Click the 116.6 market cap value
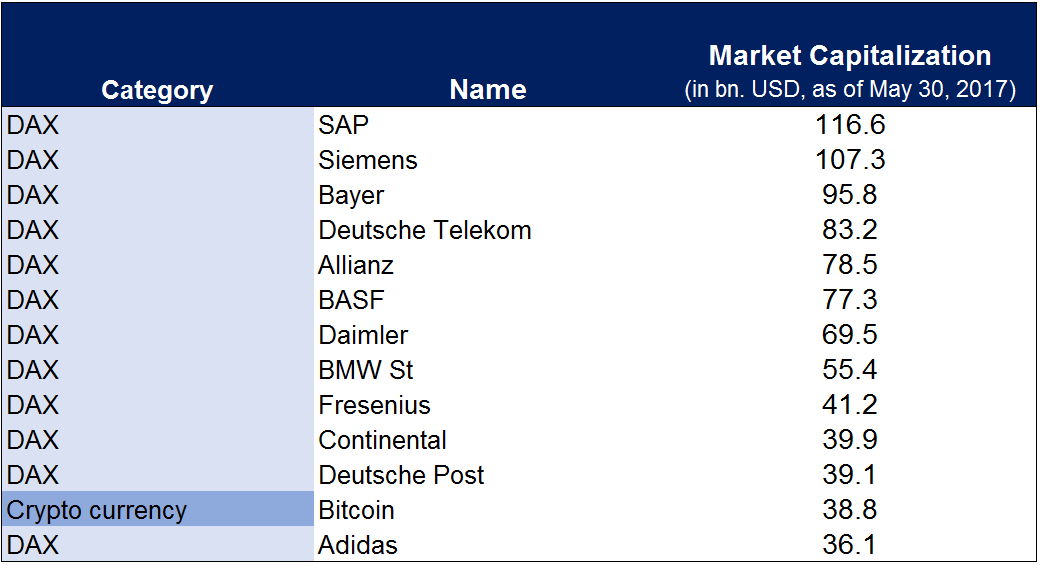The height and width of the screenshot is (565, 1040). coord(849,125)
